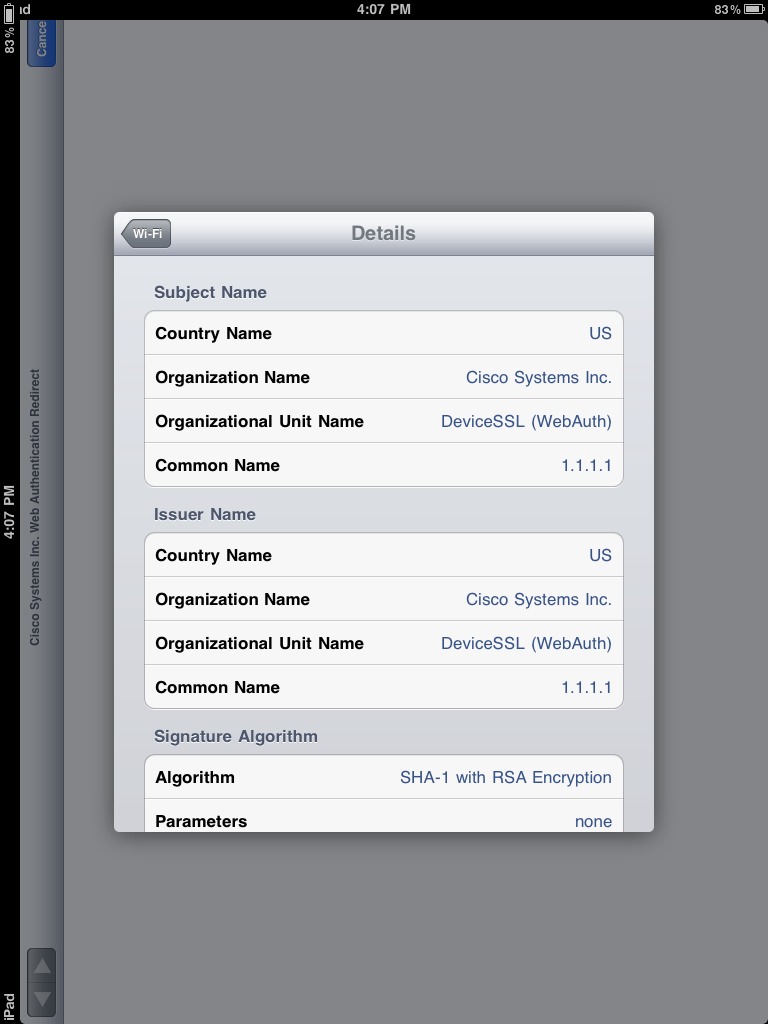
Task: Select Subject Common Name row
Action: (x=384, y=465)
